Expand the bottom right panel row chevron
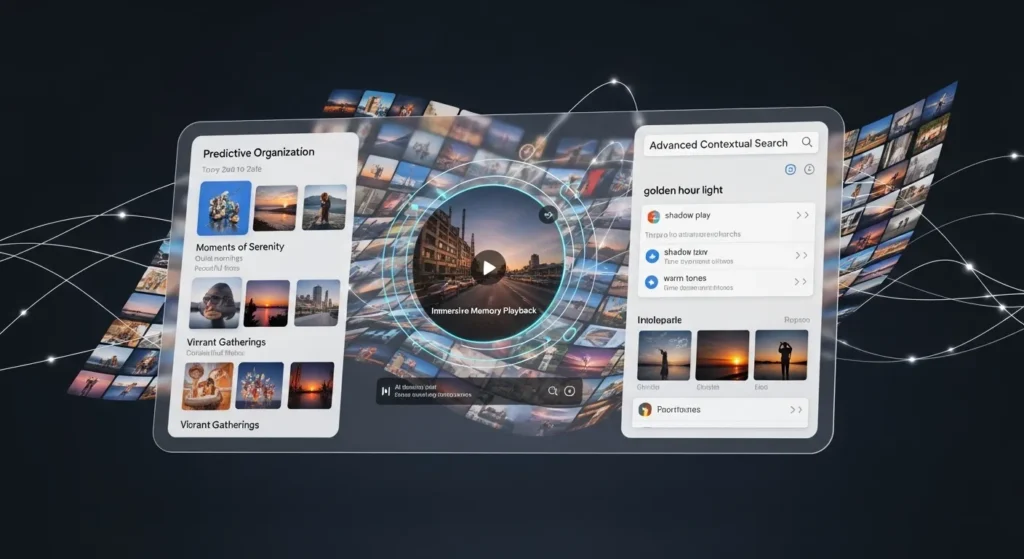 click(796, 409)
